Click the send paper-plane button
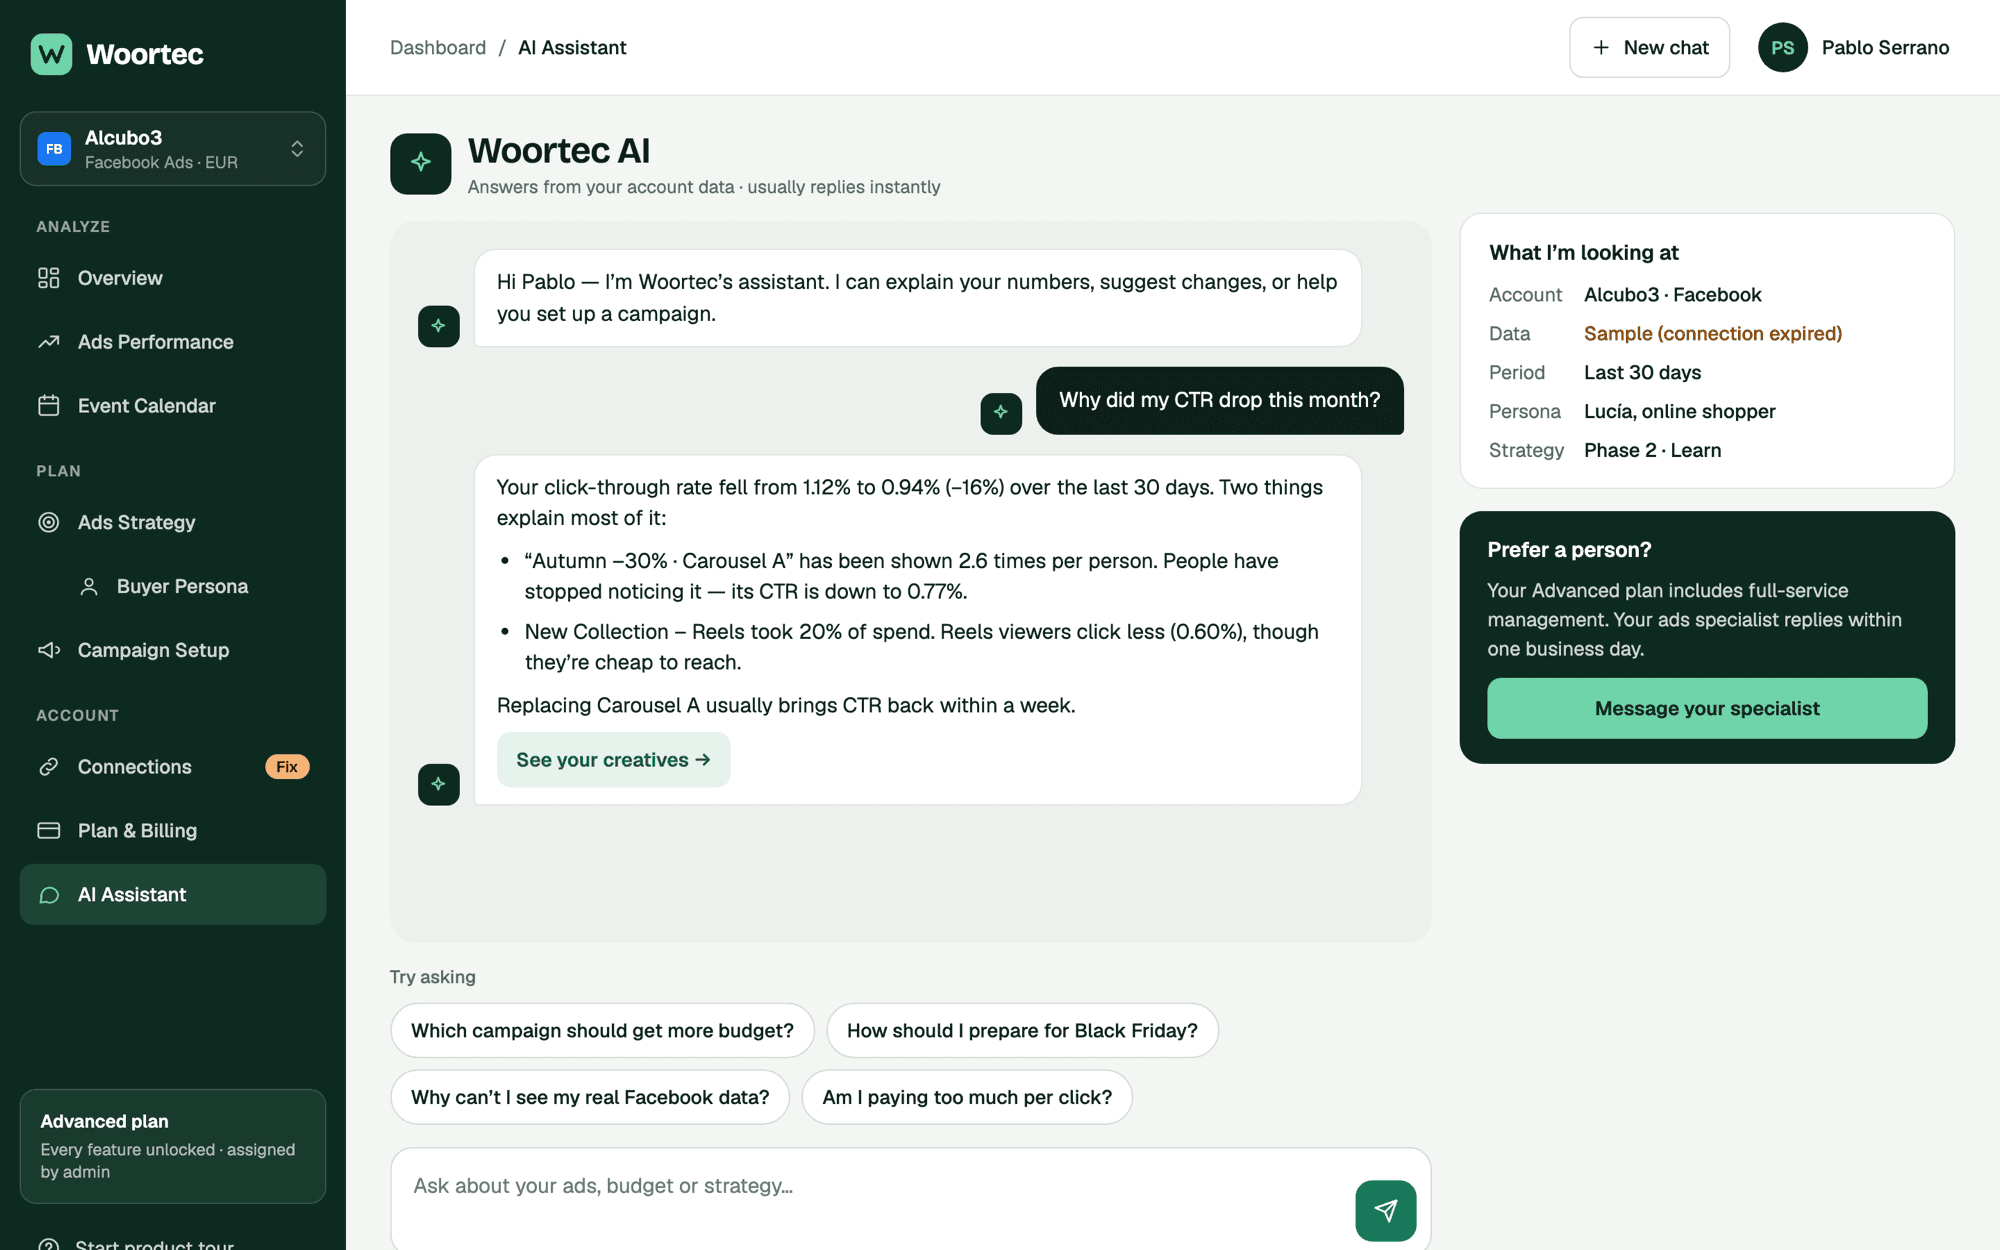Image resolution: width=2000 pixels, height=1250 pixels. click(1386, 1211)
